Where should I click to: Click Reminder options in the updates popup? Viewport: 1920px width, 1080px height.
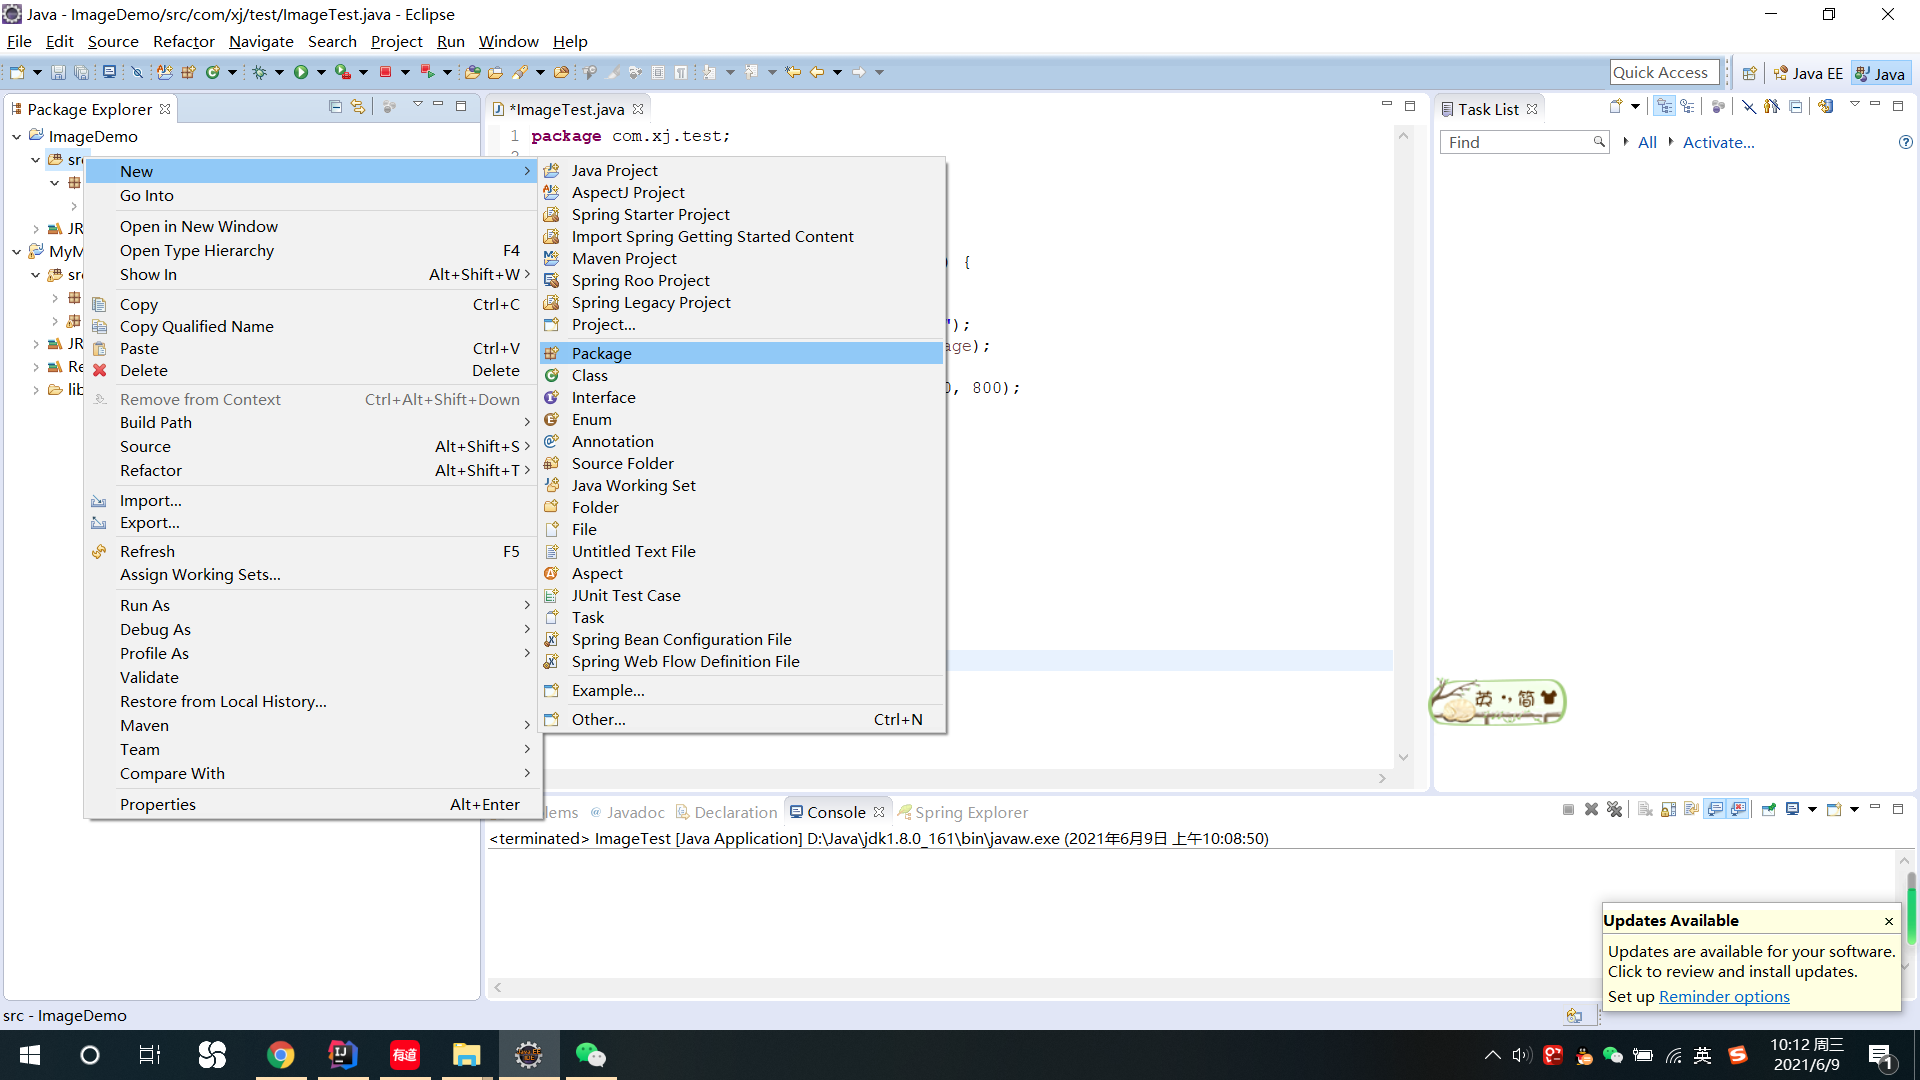[1724, 996]
